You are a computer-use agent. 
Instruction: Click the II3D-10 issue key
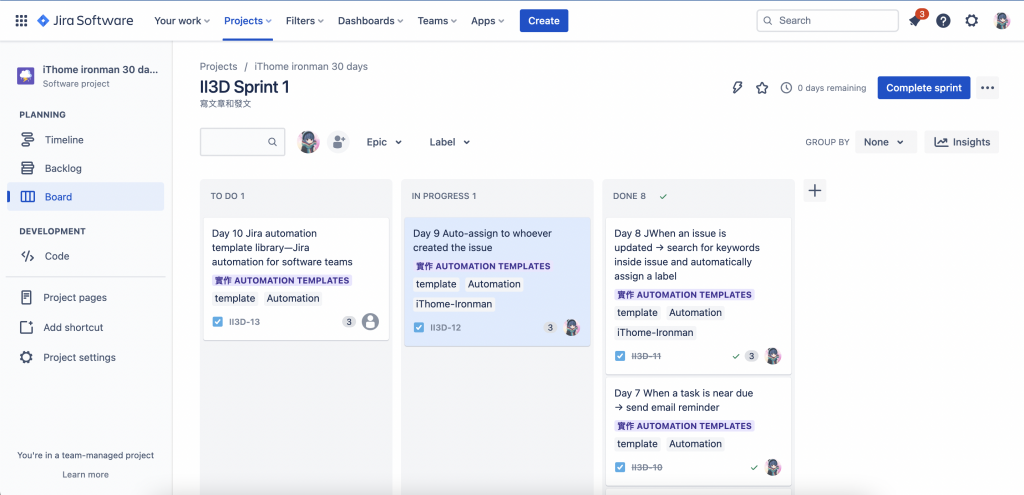(647, 467)
